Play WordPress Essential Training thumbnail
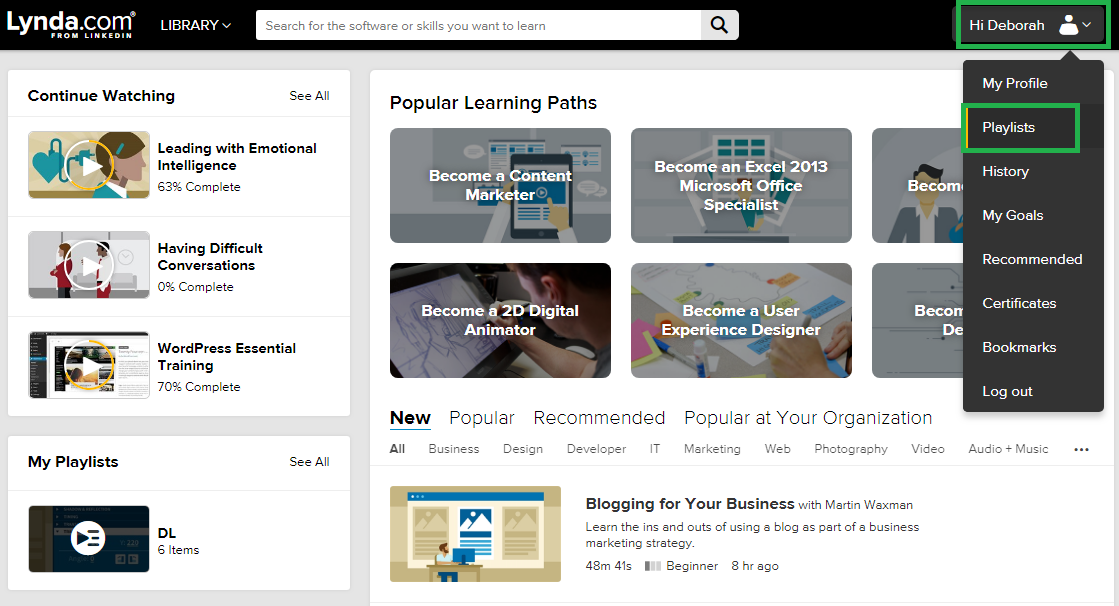The height and width of the screenshot is (606, 1119). pyautogui.click(x=88, y=365)
